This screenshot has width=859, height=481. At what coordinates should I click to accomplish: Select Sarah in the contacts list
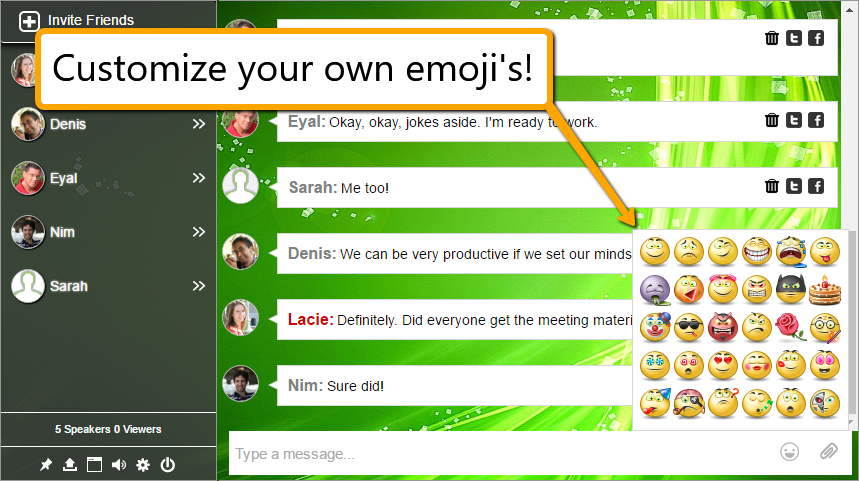108,286
